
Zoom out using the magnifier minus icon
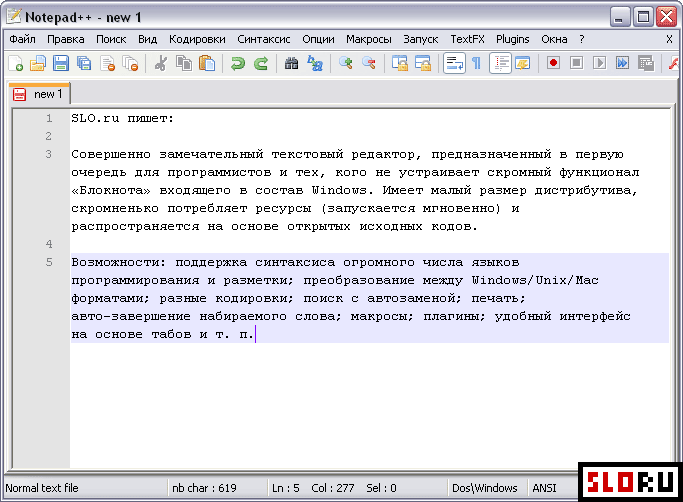[x=369, y=63]
